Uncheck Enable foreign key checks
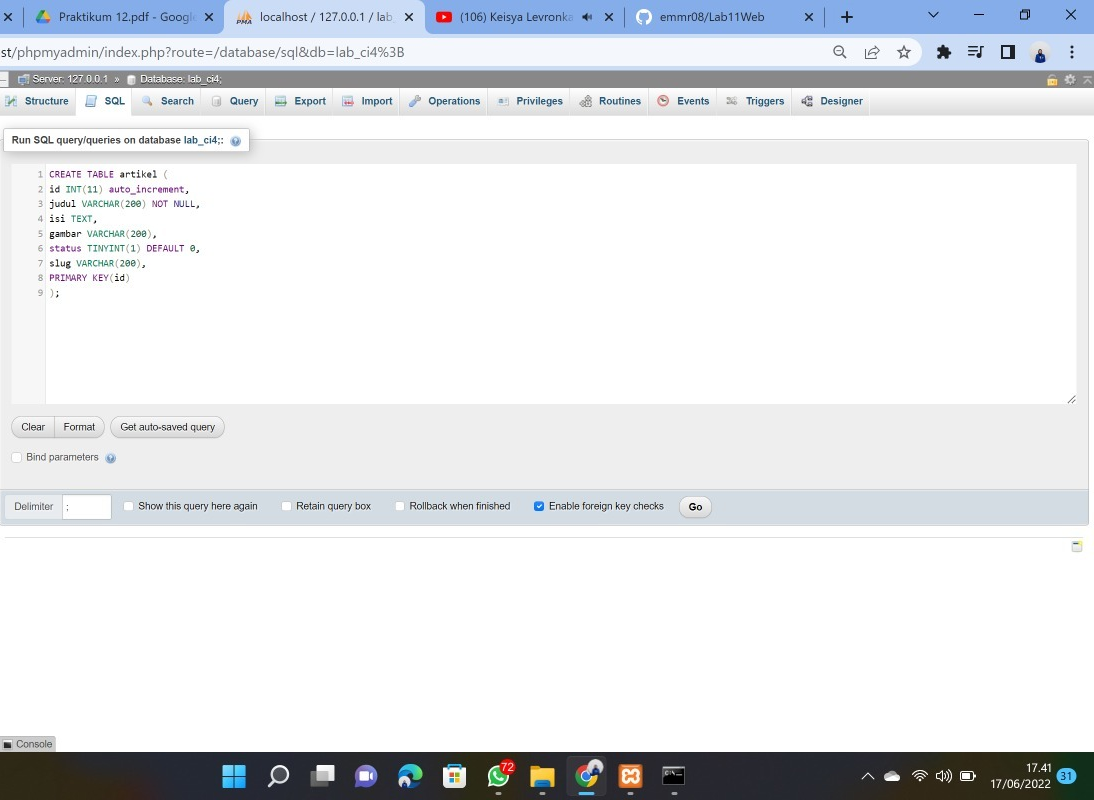The height and width of the screenshot is (800, 1094). pyautogui.click(x=539, y=506)
